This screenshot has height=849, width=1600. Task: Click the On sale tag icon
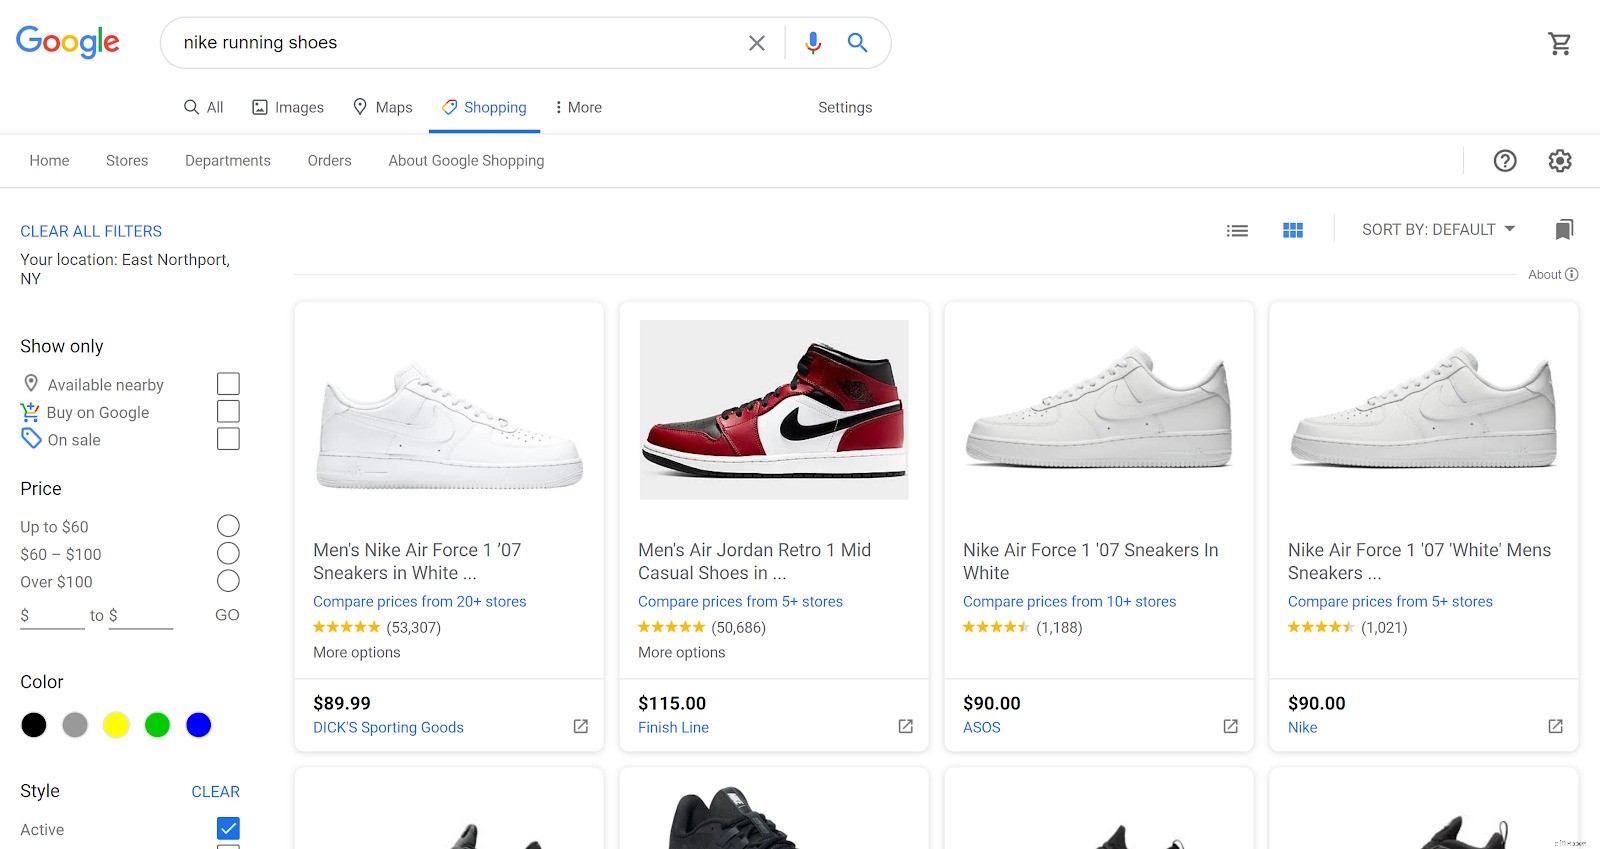tap(31, 438)
